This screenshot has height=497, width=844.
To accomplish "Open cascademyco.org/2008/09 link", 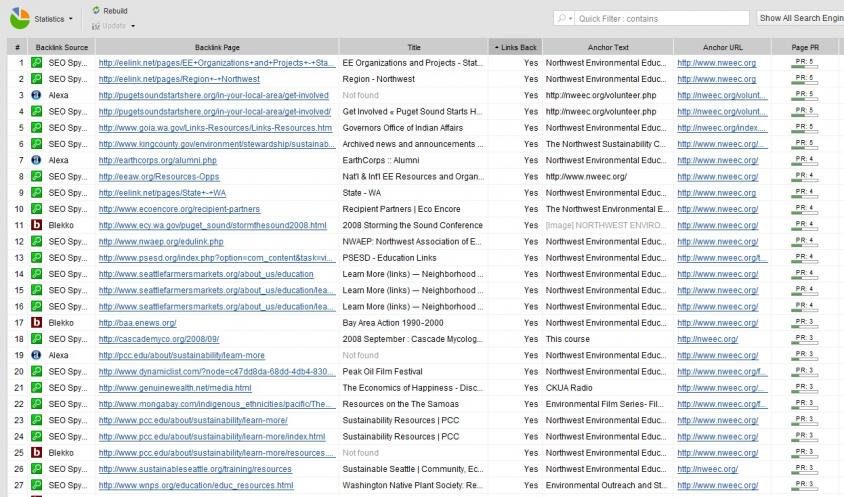I will tap(159, 339).
